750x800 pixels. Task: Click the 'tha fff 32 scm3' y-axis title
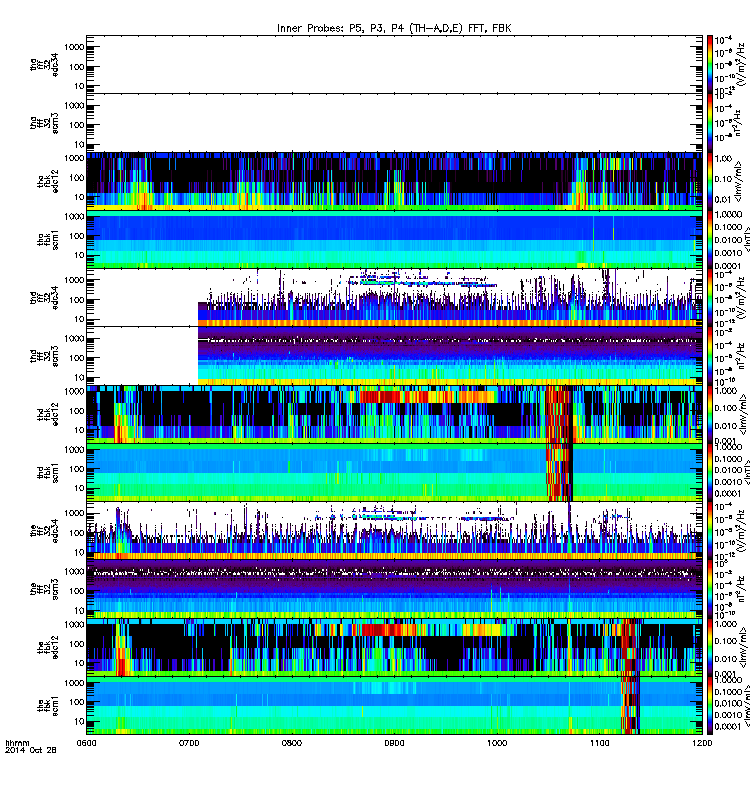[x=44, y=122]
